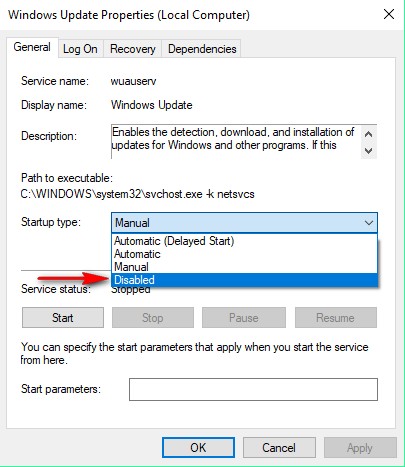Viewport: 405px width, 467px height.
Task: Click the Pause service button
Action: pos(244,318)
